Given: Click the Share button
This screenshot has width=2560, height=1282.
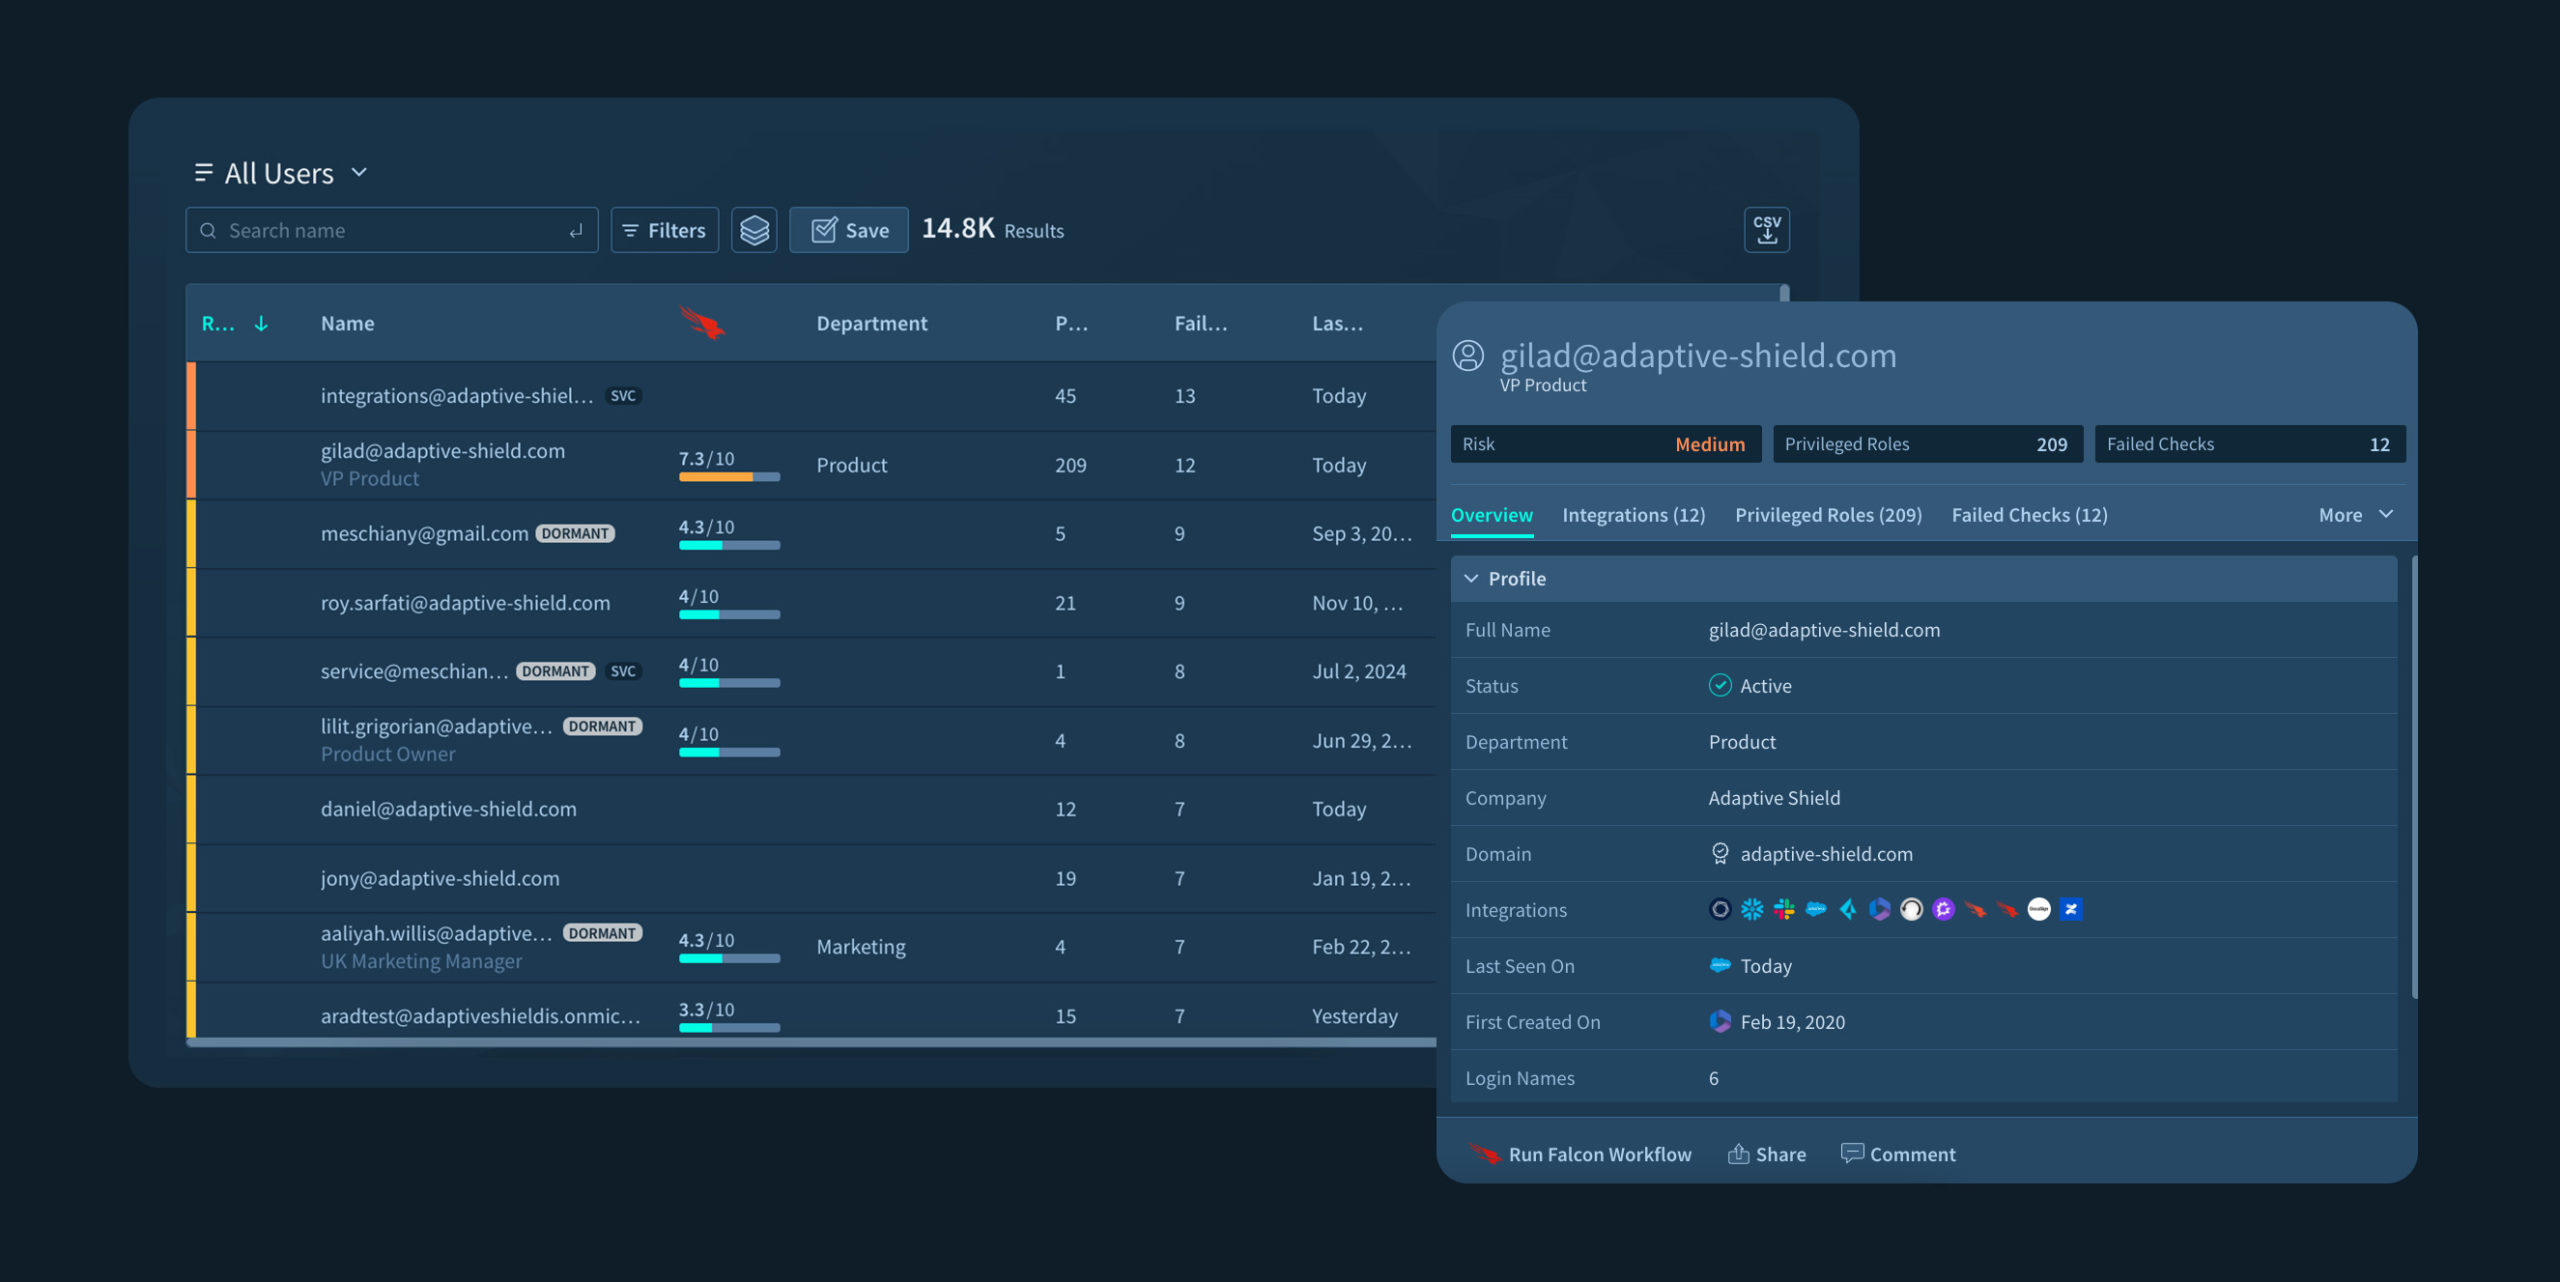Looking at the screenshot, I should click(1767, 1154).
